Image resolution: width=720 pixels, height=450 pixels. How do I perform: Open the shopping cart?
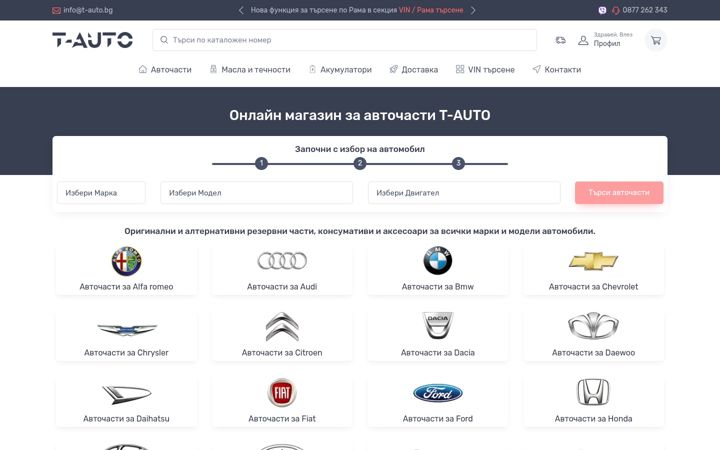coord(656,40)
